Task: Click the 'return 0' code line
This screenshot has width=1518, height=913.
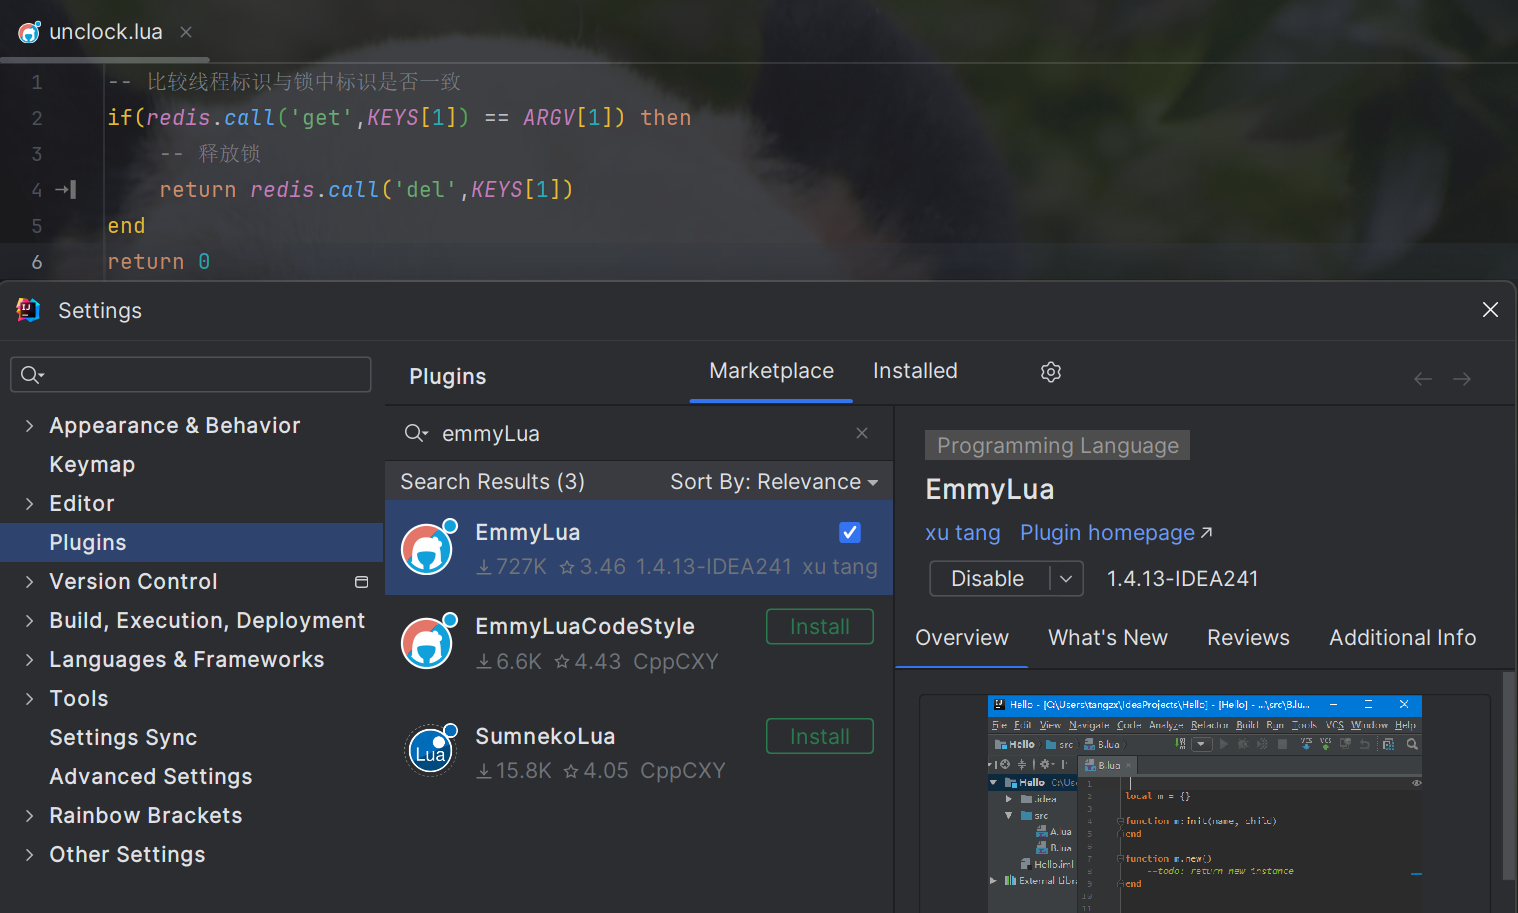Action: click(158, 262)
